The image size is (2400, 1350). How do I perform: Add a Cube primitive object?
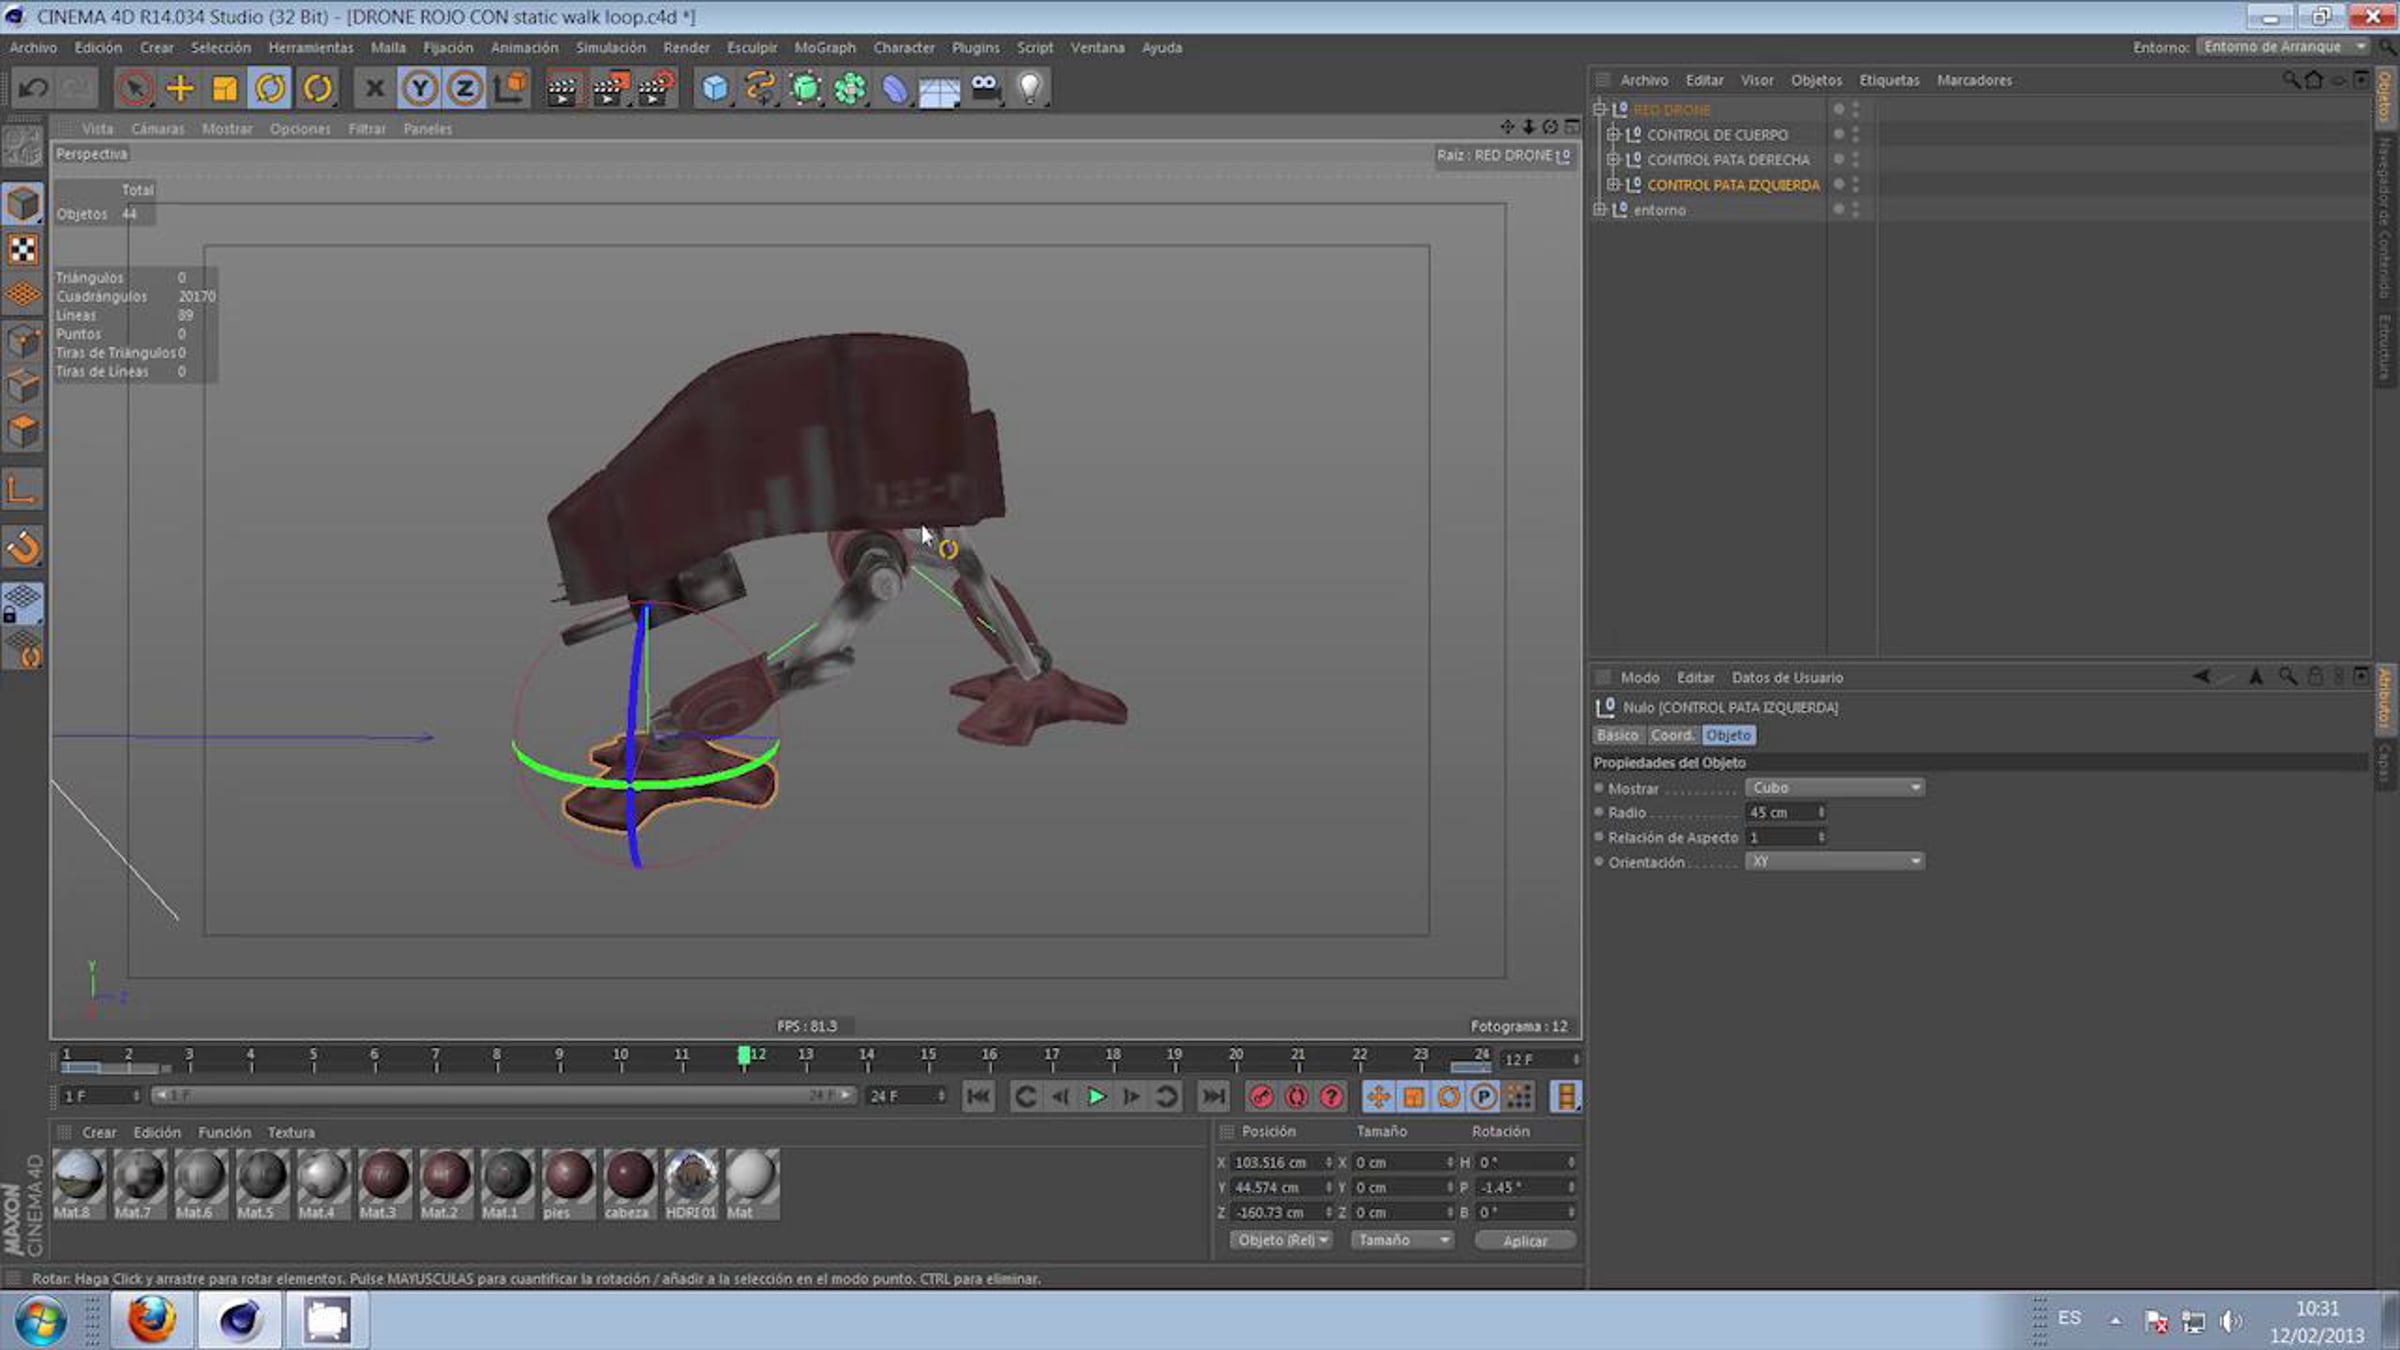pos(714,89)
